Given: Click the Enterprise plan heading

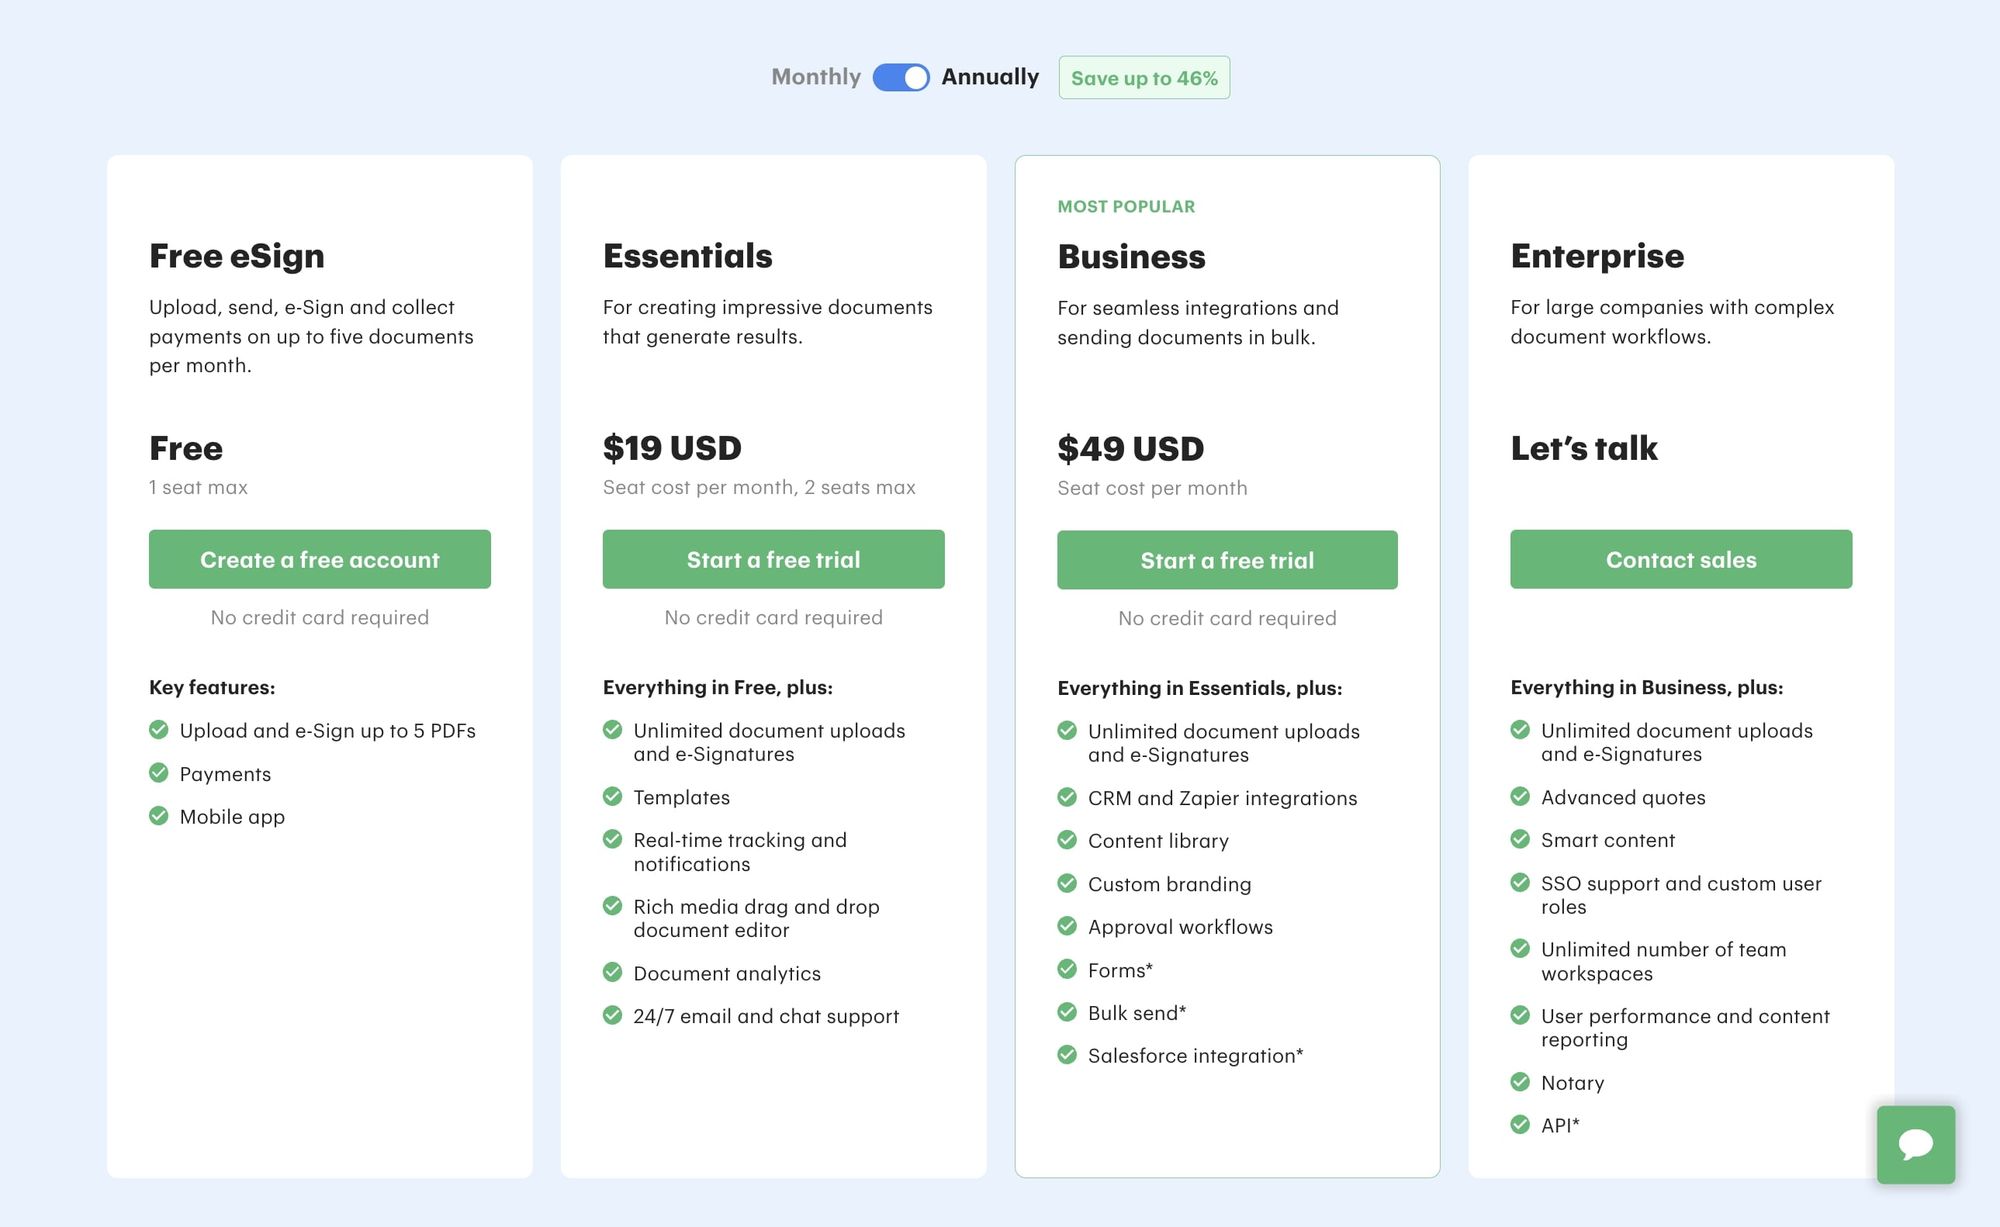Looking at the screenshot, I should pyautogui.click(x=1597, y=256).
